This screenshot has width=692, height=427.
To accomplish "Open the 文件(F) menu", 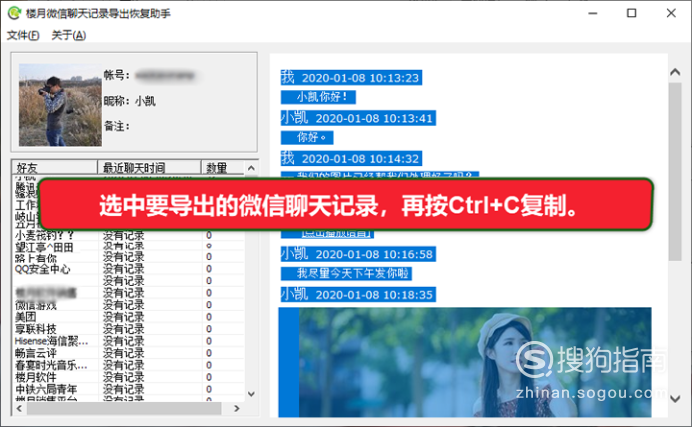I will (x=23, y=35).
